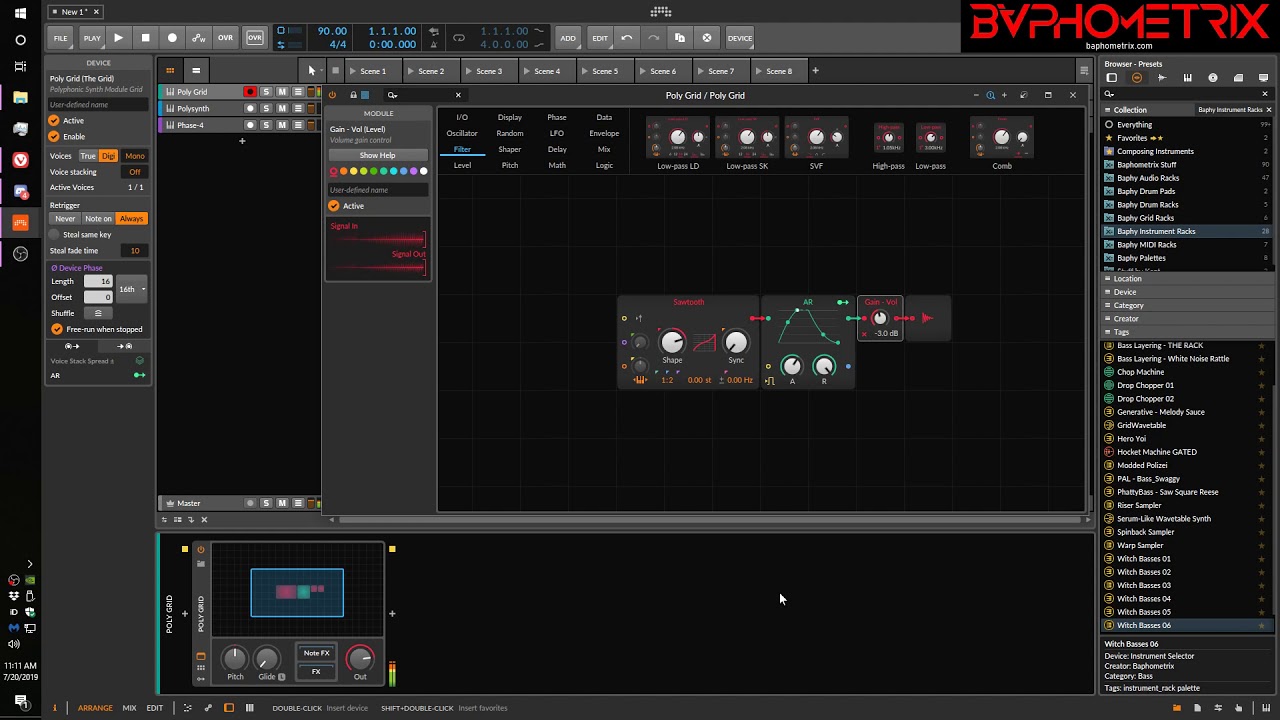Pick the yellow module color swatch
Image resolution: width=1280 pixels, height=720 pixels.
(x=354, y=171)
